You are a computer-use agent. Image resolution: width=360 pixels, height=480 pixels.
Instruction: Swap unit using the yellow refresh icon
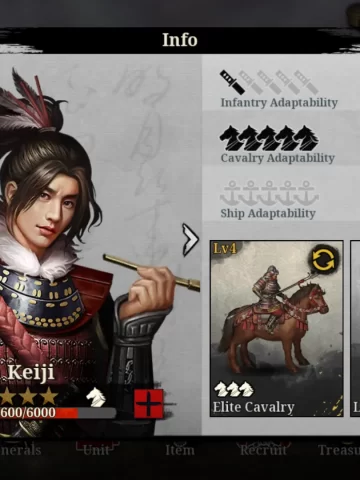coord(323,260)
